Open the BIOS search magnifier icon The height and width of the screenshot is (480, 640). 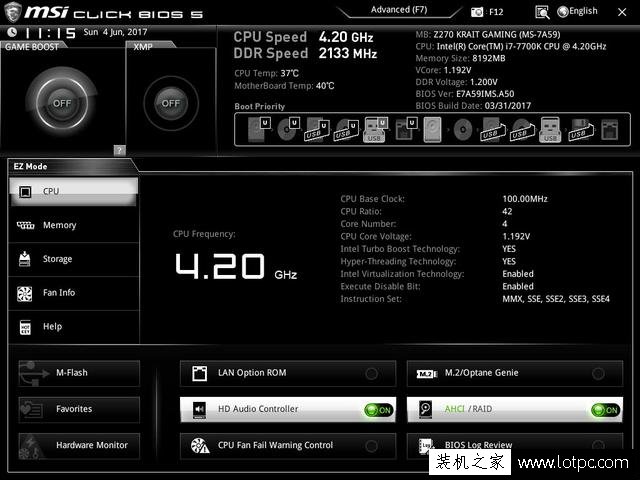pos(542,12)
